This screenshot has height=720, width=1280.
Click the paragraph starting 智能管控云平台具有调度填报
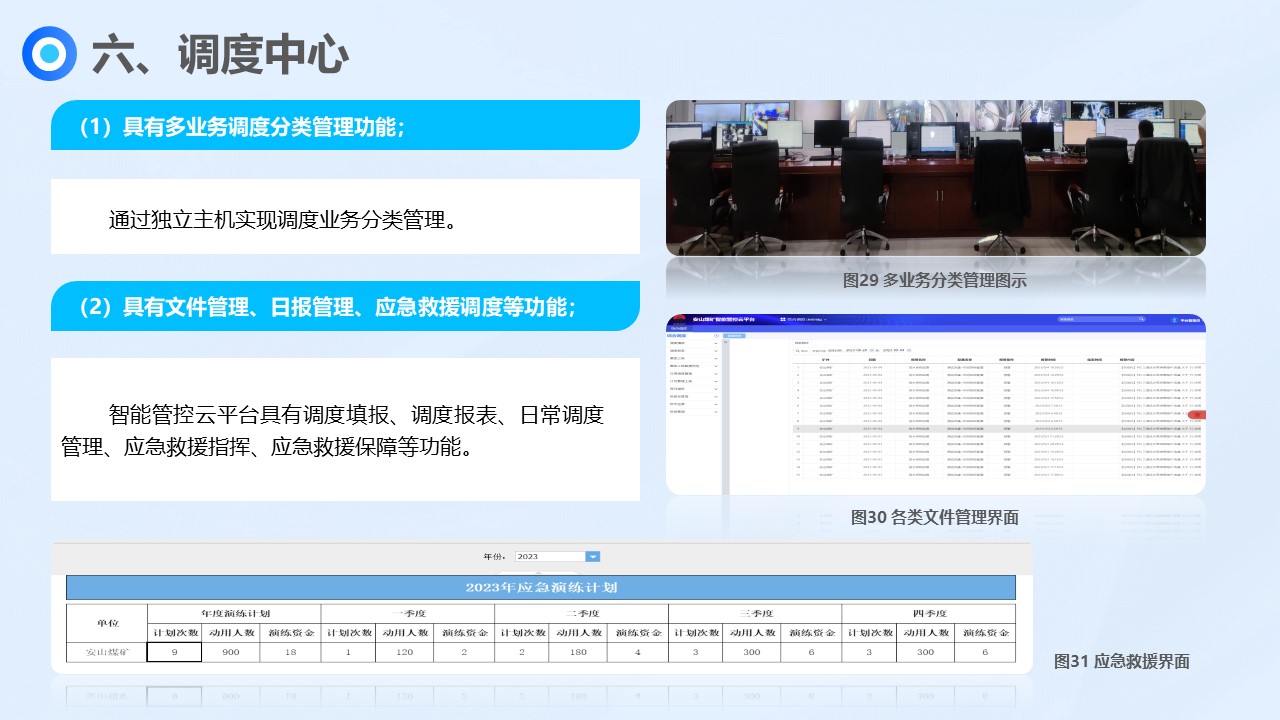click(333, 430)
